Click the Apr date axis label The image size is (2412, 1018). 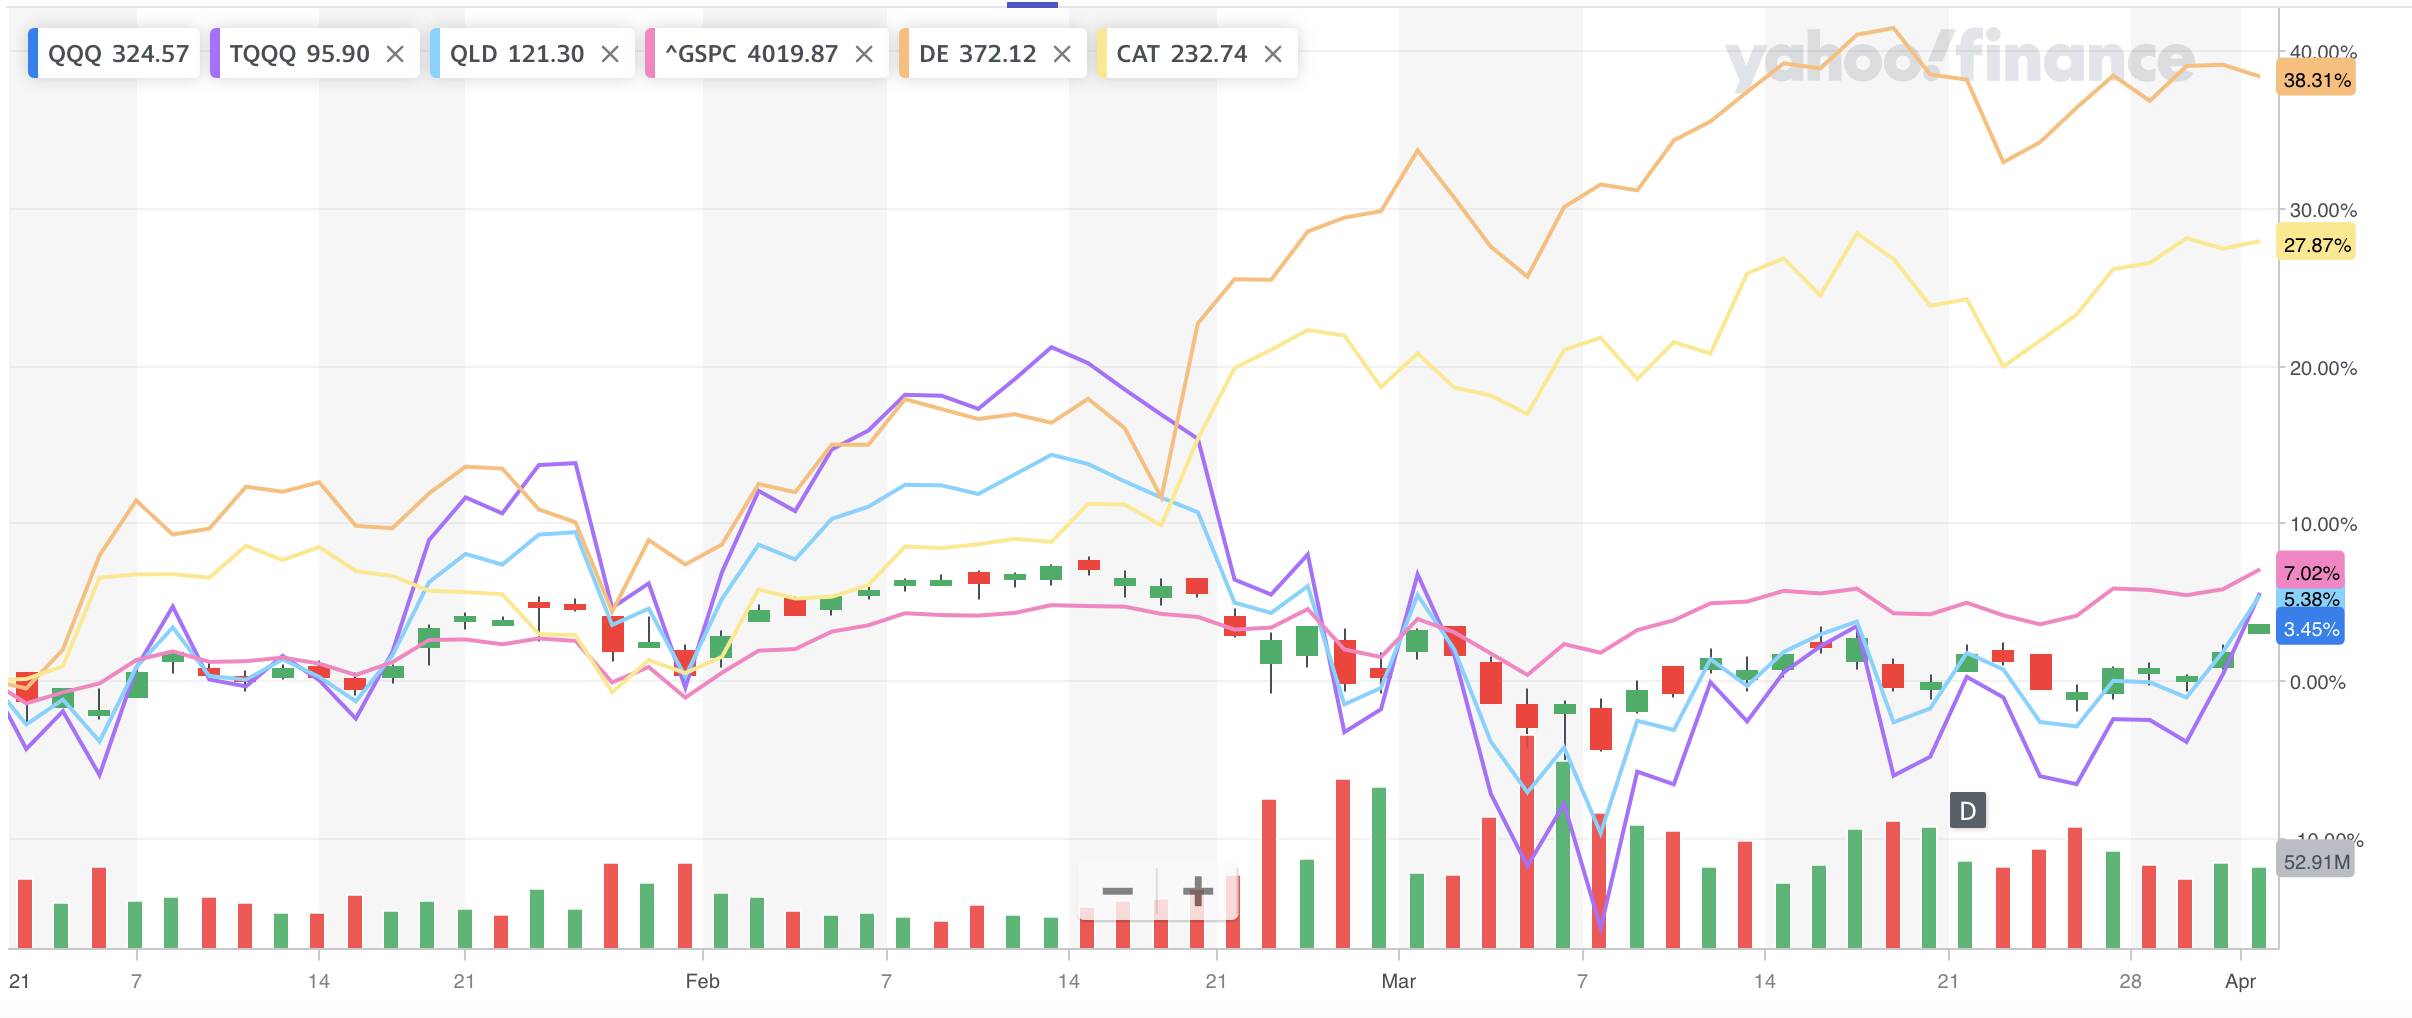(2240, 981)
